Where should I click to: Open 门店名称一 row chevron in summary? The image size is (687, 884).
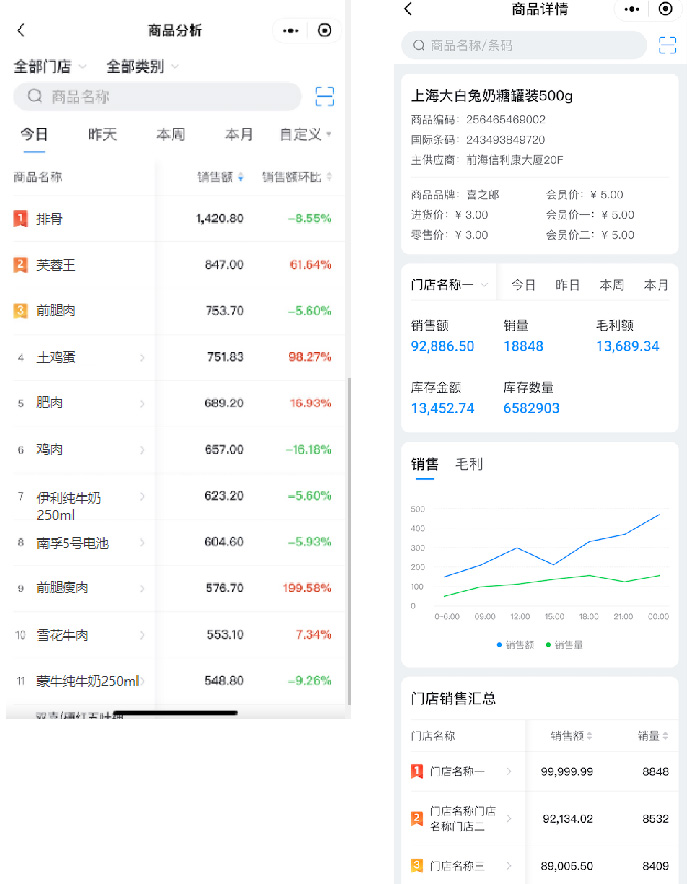pos(509,771)
